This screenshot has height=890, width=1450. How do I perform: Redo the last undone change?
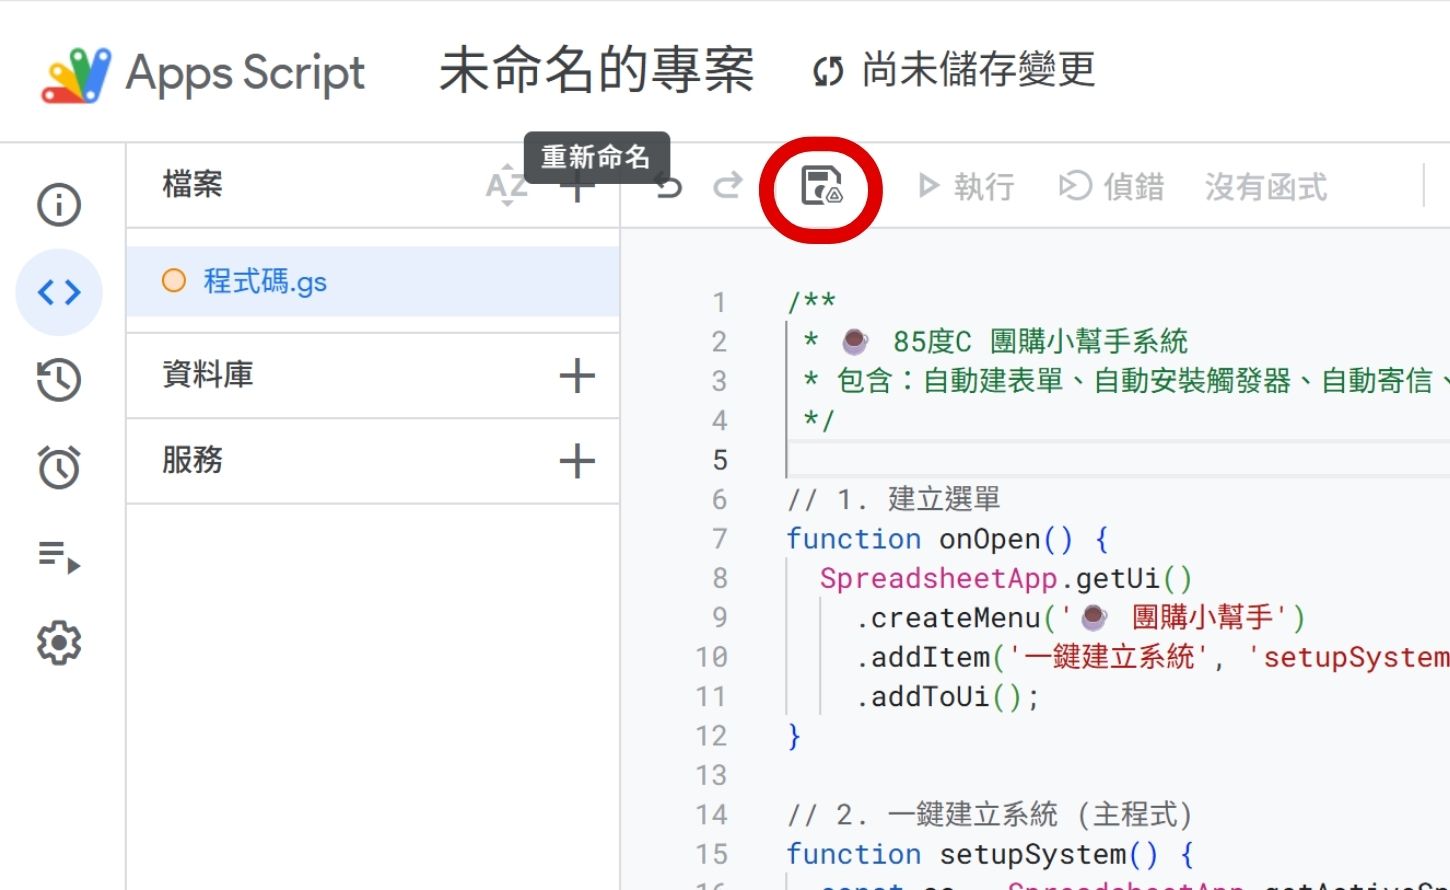click(x=728, y=186)
